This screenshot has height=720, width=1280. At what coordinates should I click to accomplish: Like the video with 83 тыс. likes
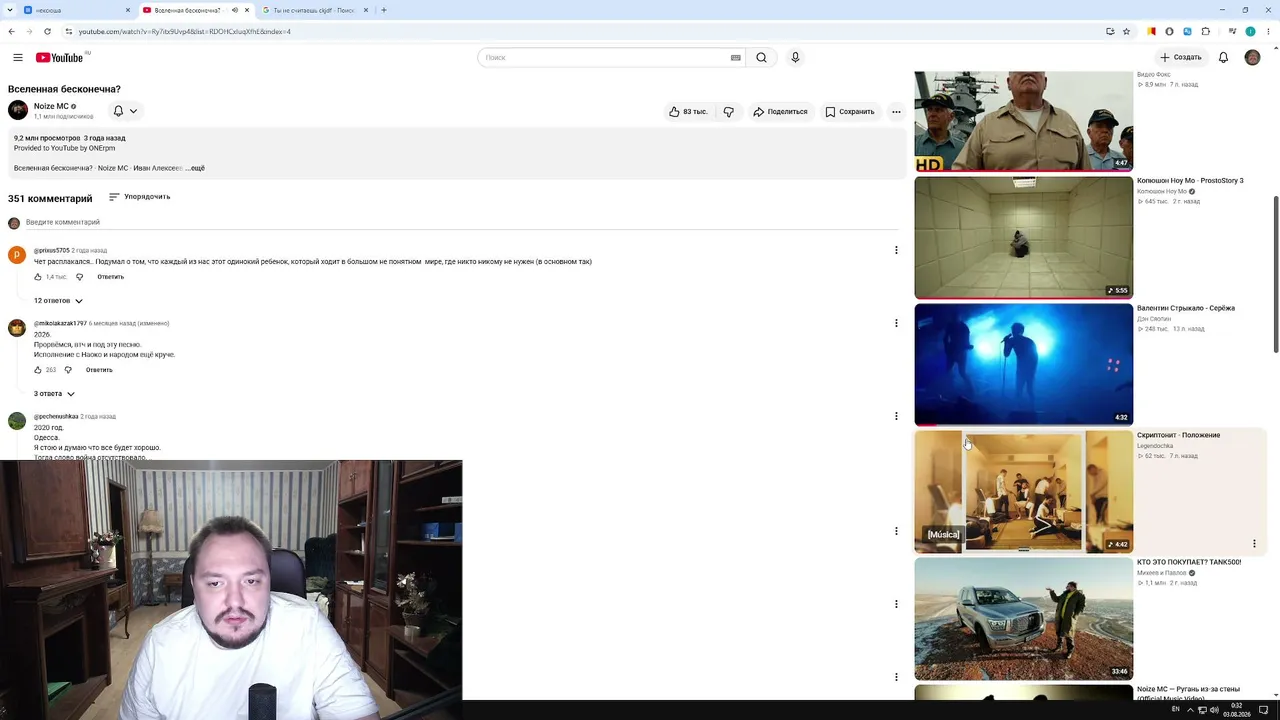point(688,112)
